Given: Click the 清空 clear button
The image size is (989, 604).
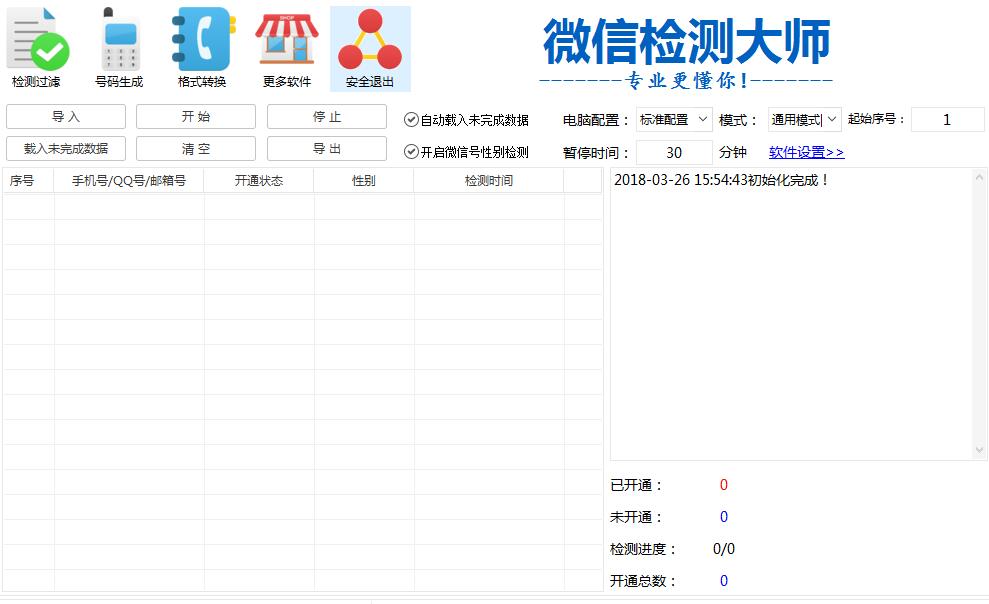Looking at the screenshot, I should [x=196, y=149].
